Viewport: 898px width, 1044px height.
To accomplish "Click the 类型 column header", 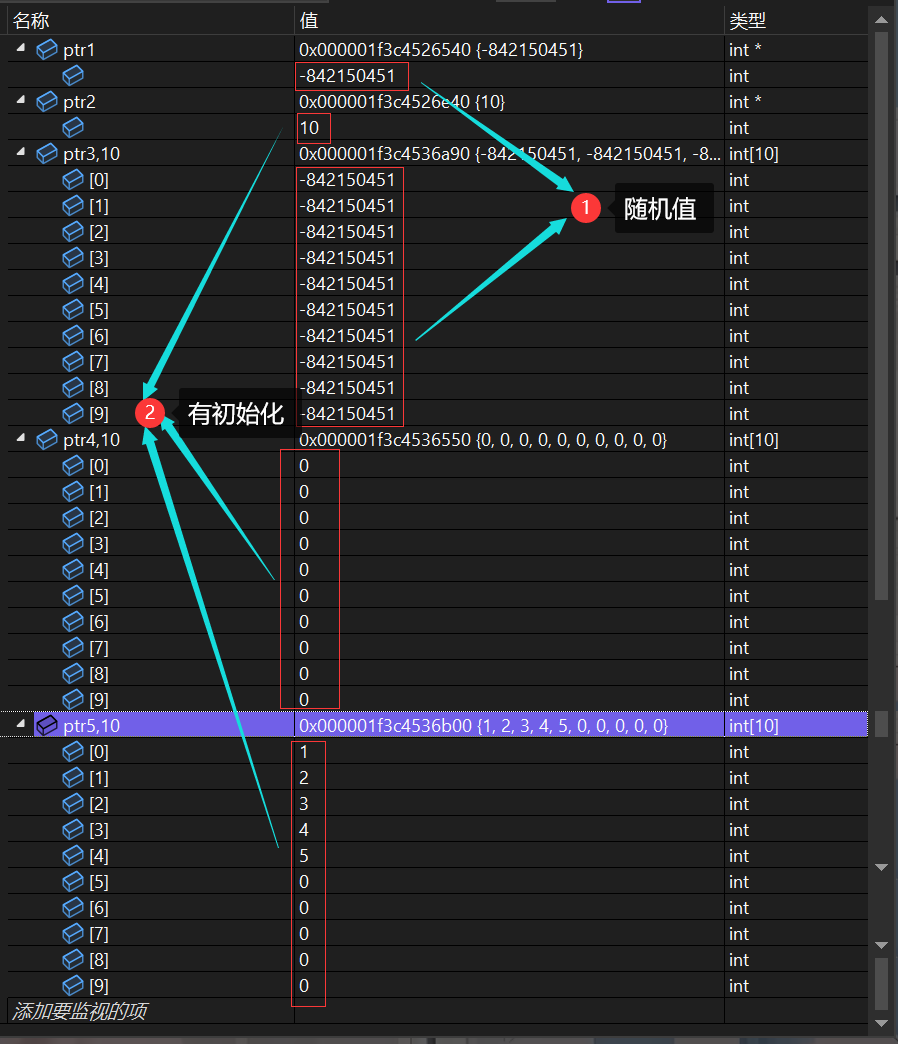I will 795,21.
